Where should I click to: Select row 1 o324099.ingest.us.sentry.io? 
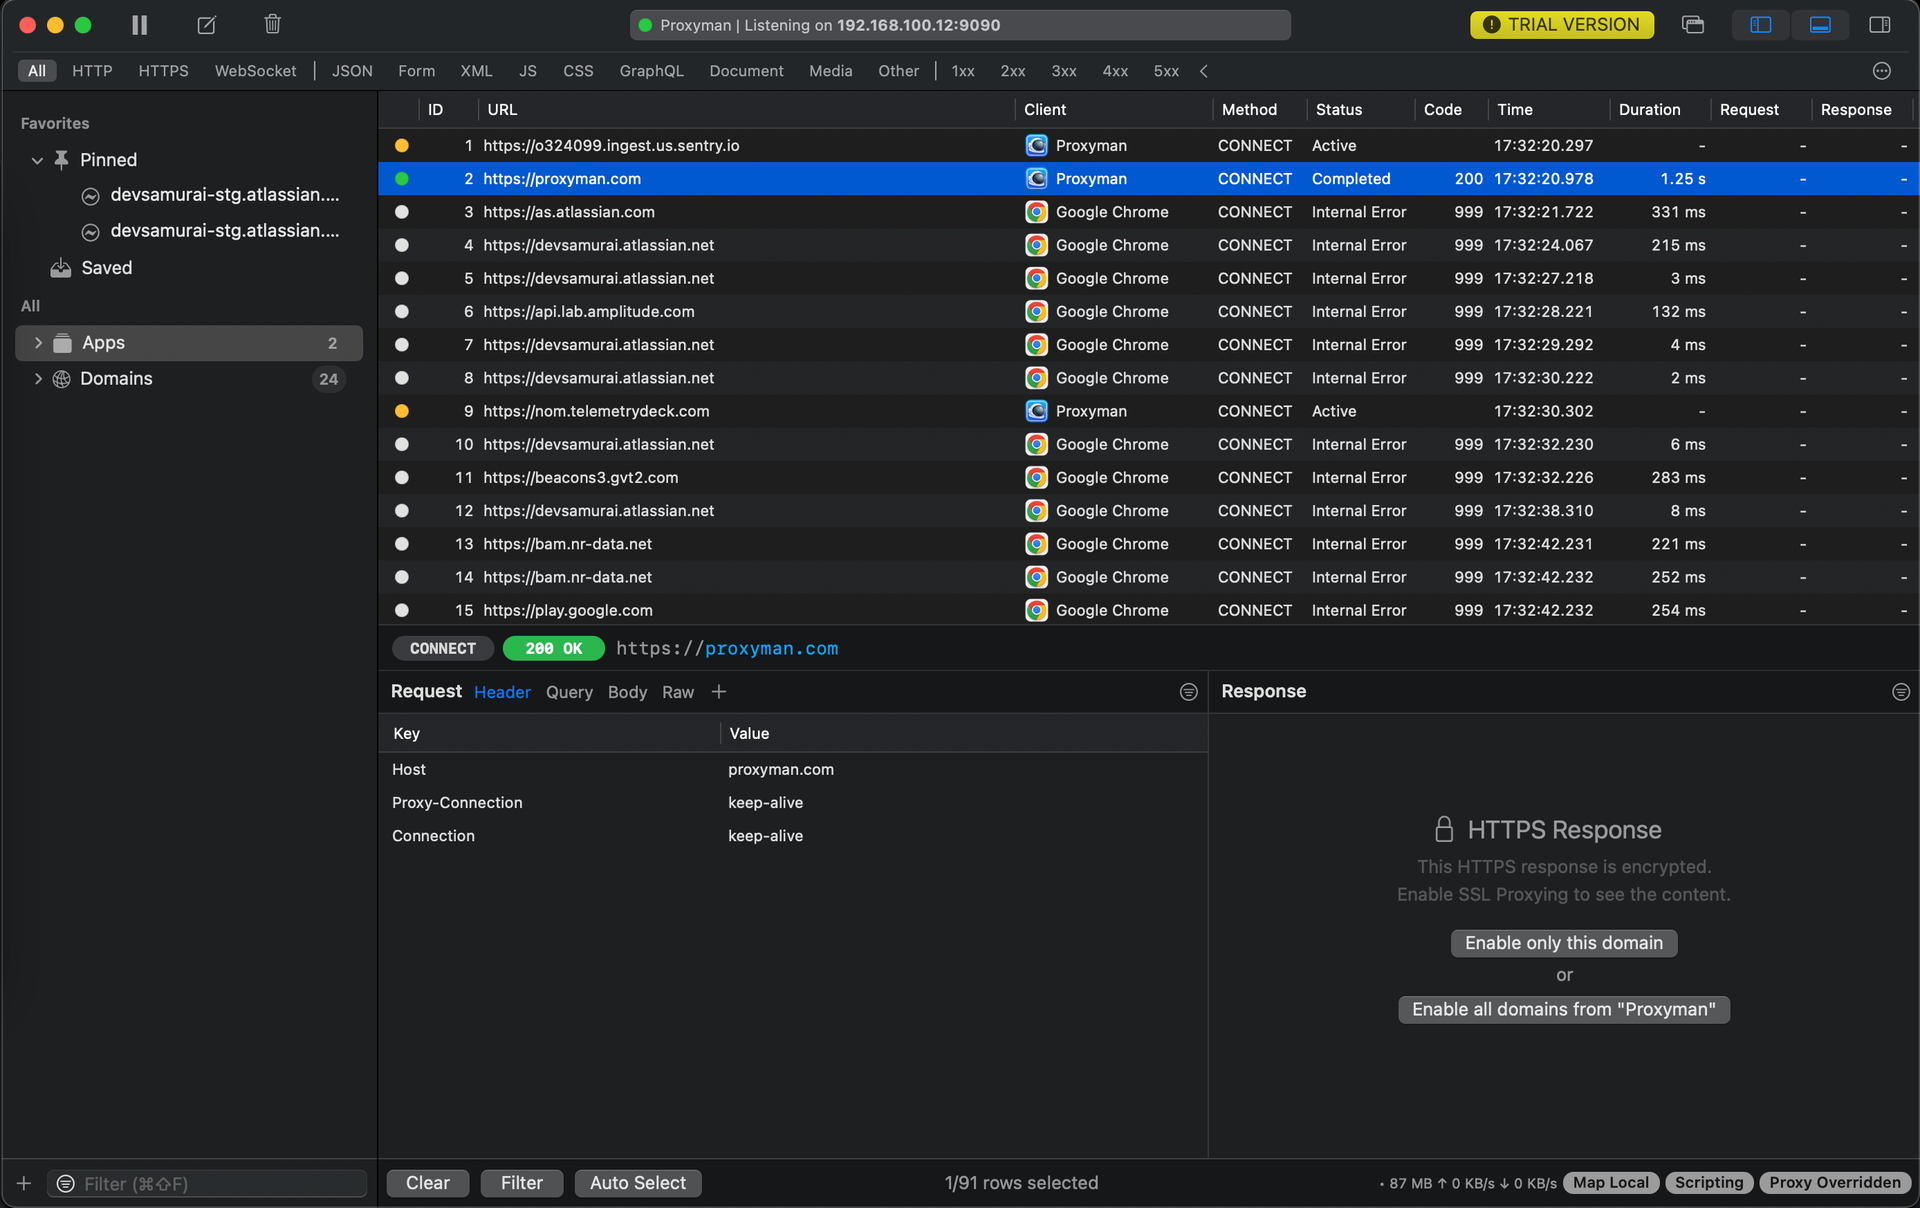click(1148, 146)
